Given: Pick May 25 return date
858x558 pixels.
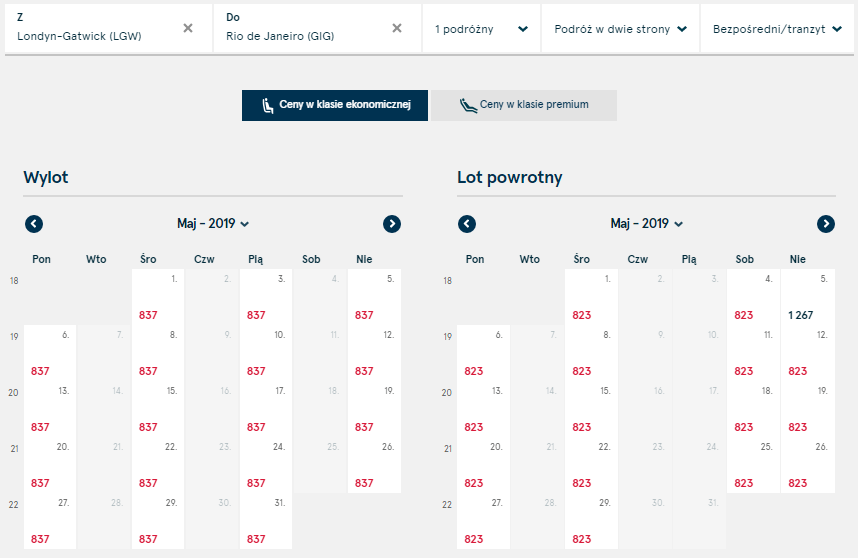Looking at the screenshot, I should (753, 465).
